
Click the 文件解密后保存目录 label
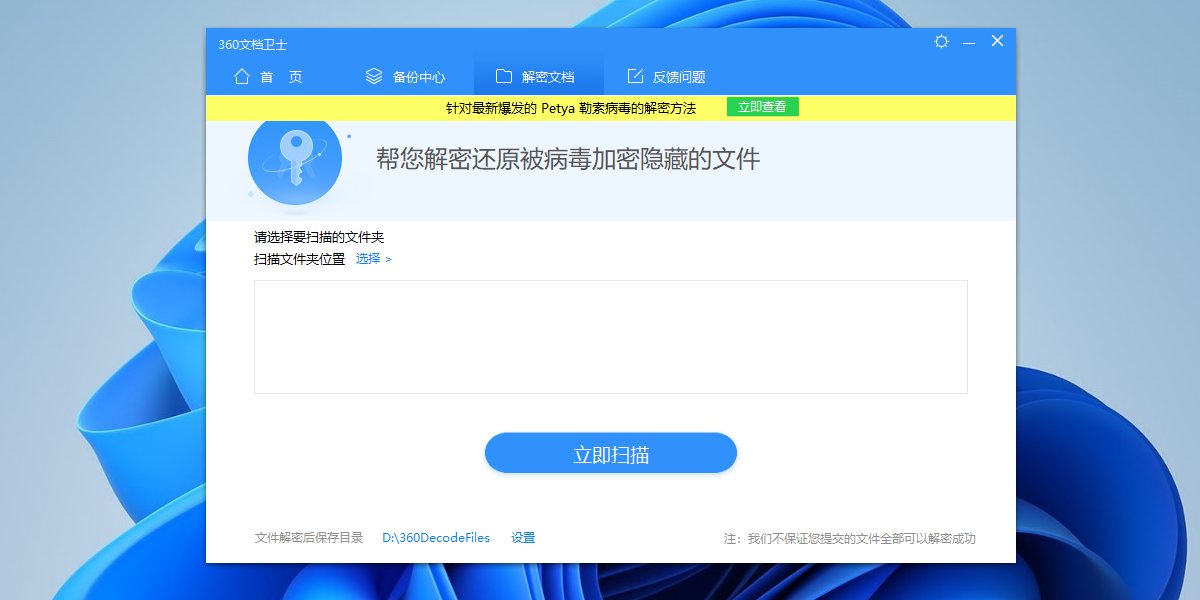tap(309, 538)
